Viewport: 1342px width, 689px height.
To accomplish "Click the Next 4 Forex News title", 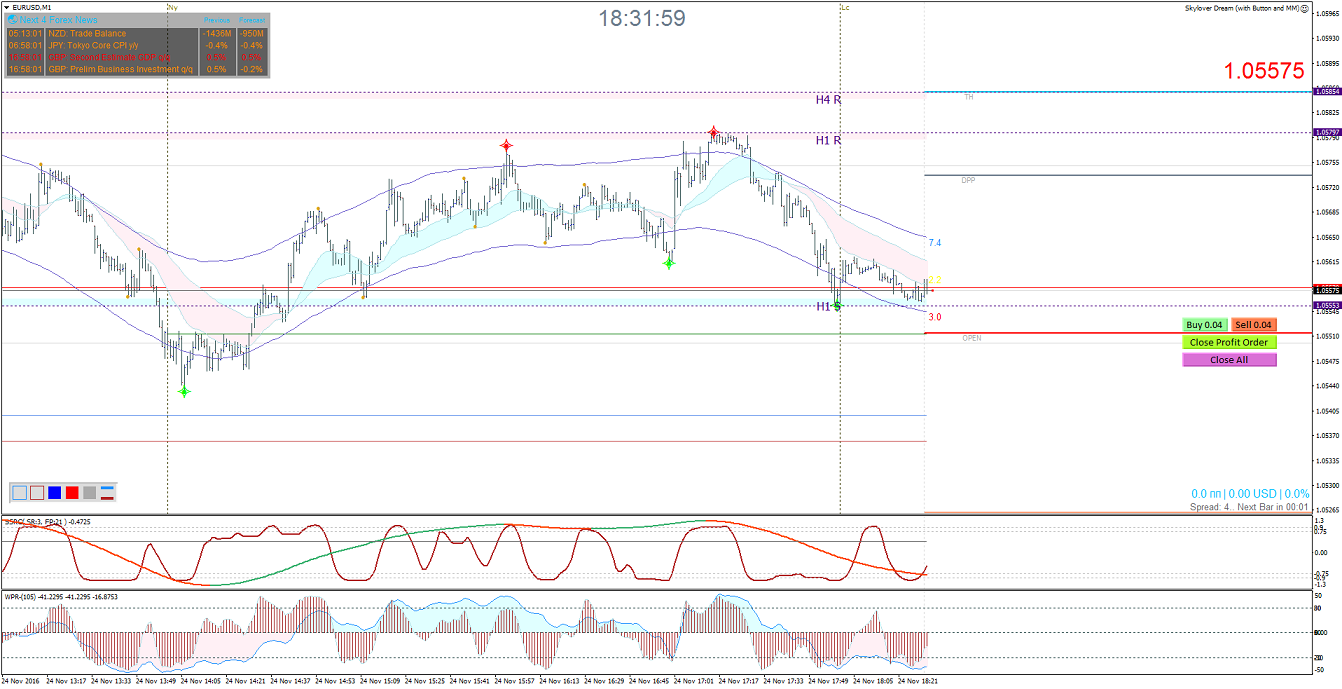I will pyautogui.click(x=58, y=20).
